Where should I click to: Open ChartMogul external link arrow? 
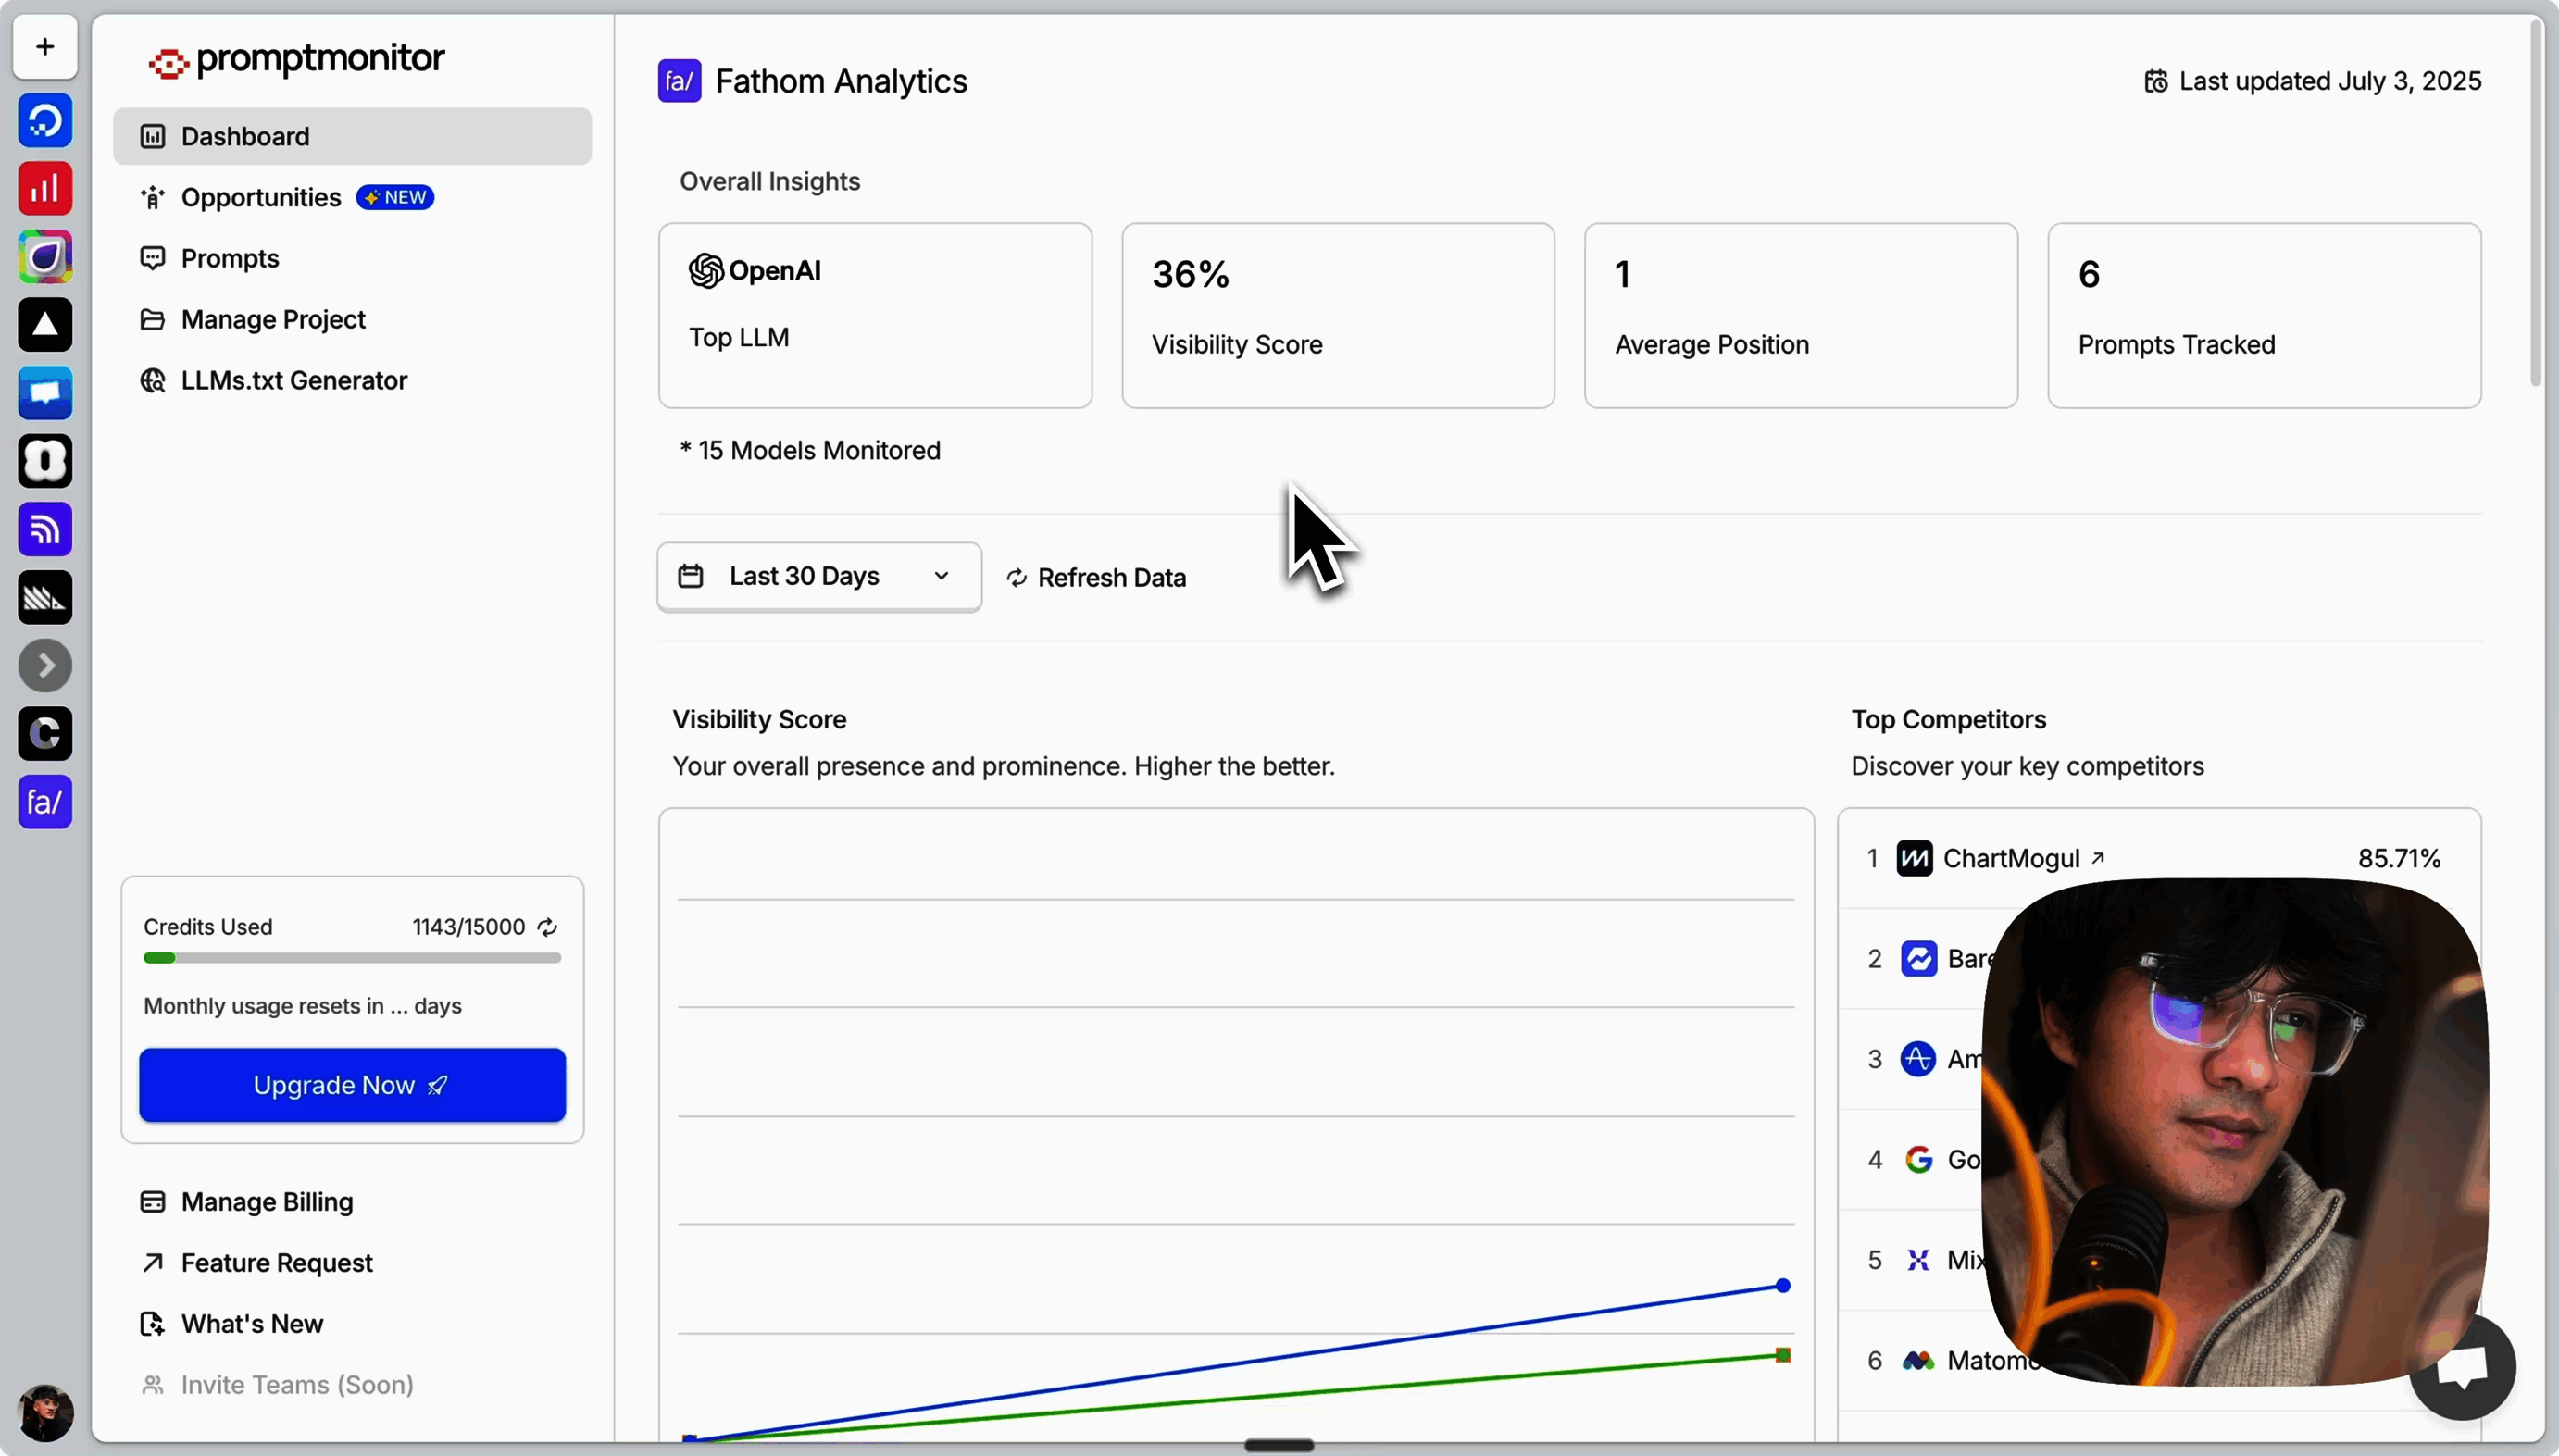pos(2098,858)
